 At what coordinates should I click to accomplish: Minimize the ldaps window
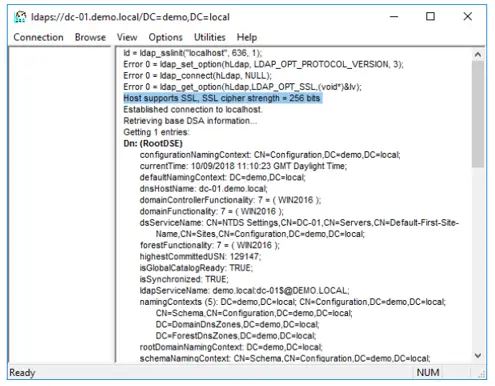394,16
